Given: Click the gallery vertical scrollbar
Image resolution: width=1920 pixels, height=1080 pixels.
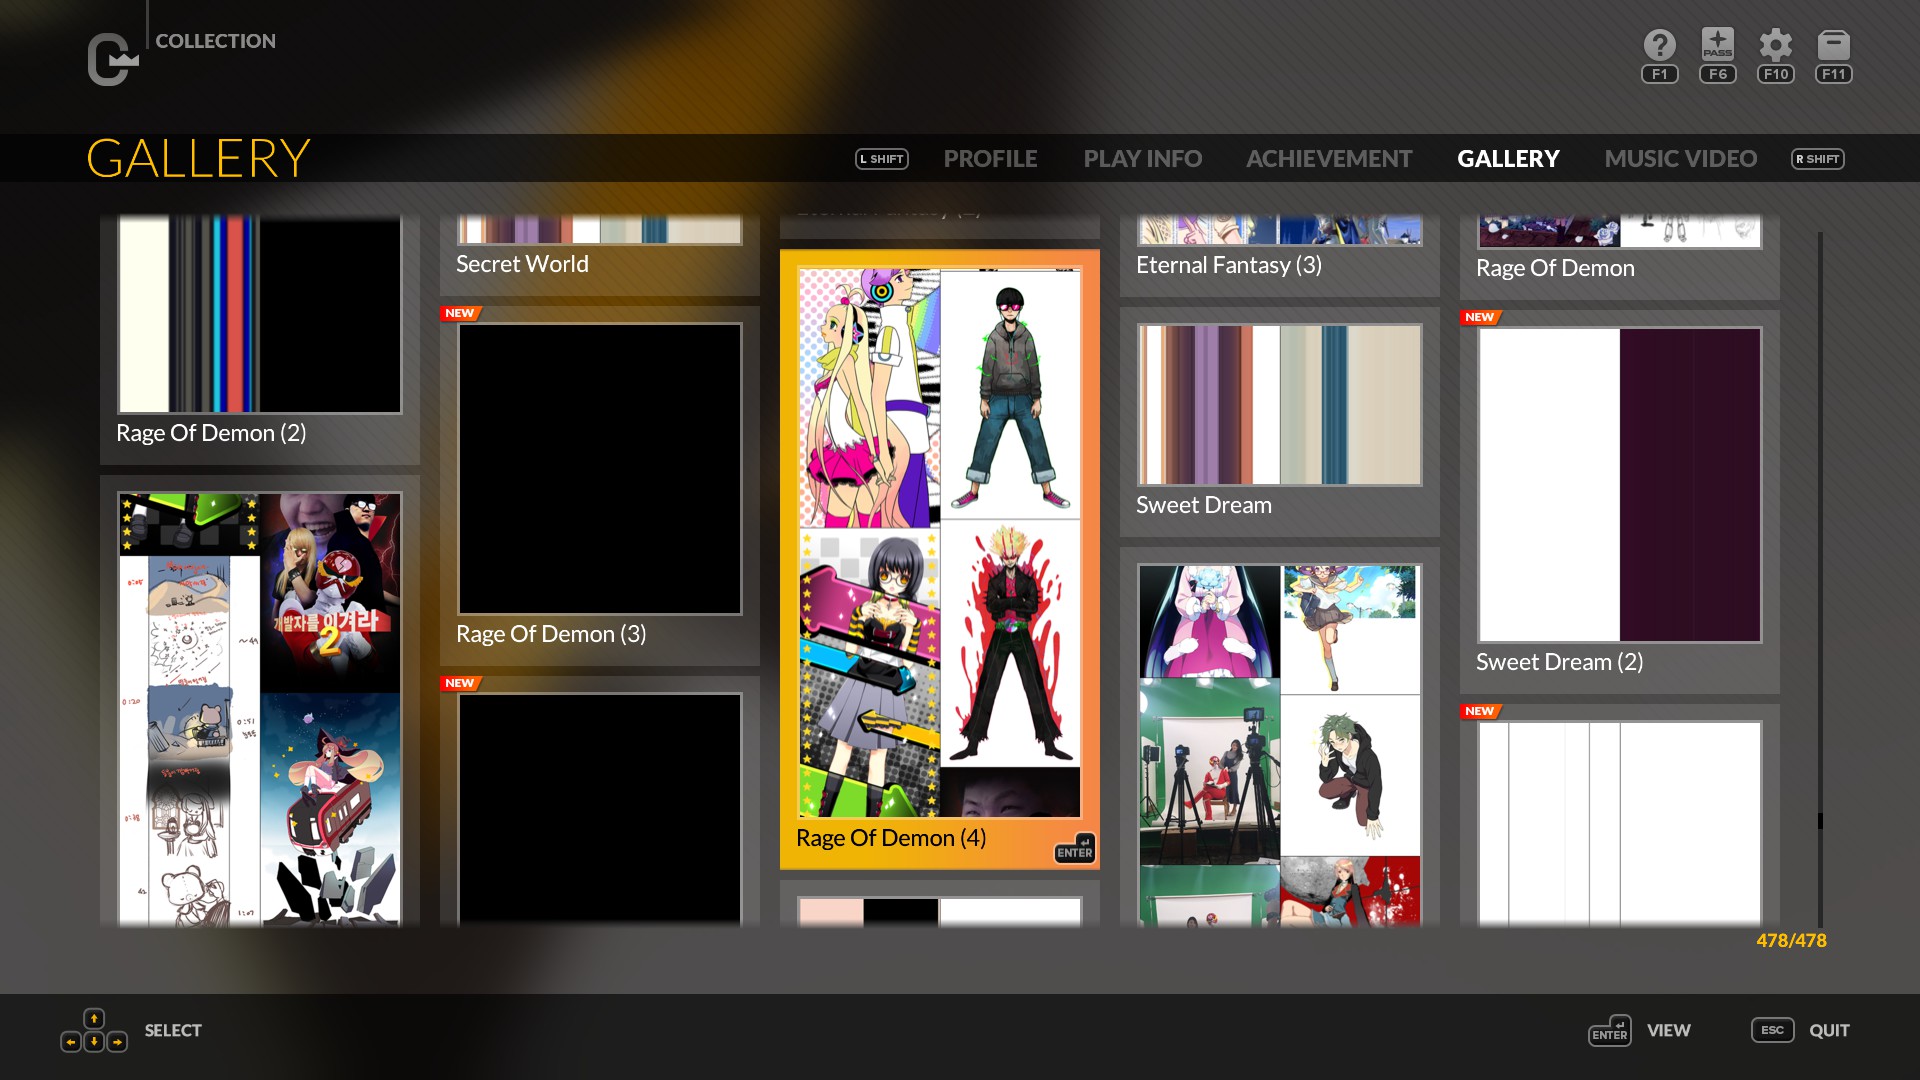Looking at the screenshot, I should coord(1820,580).
